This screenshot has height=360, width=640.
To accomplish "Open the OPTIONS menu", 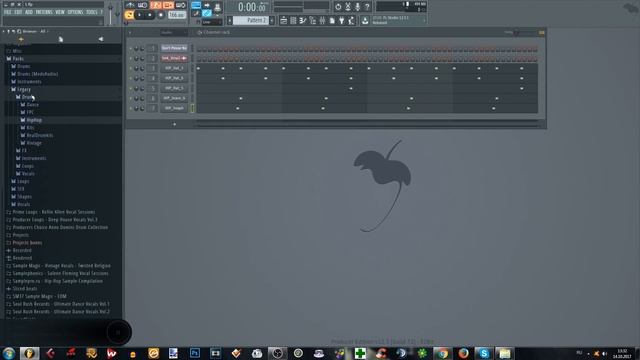I will click(75, 12).
